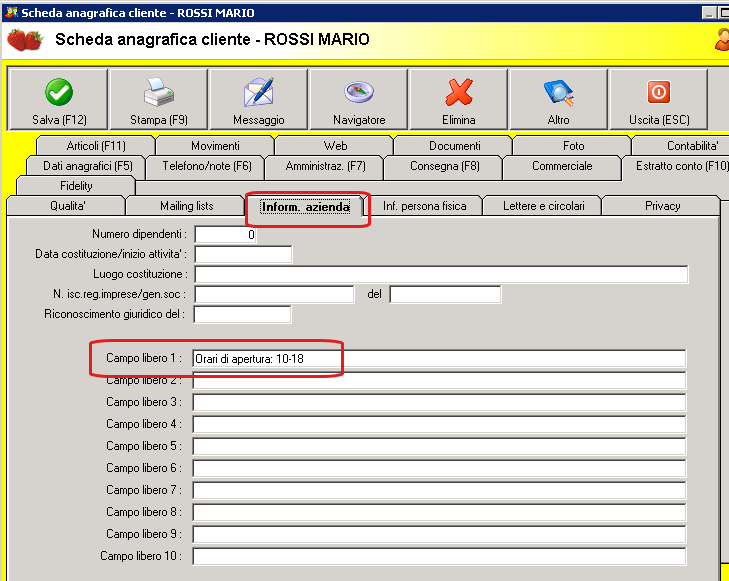Select the Mailing lists tab

(186, 206)
